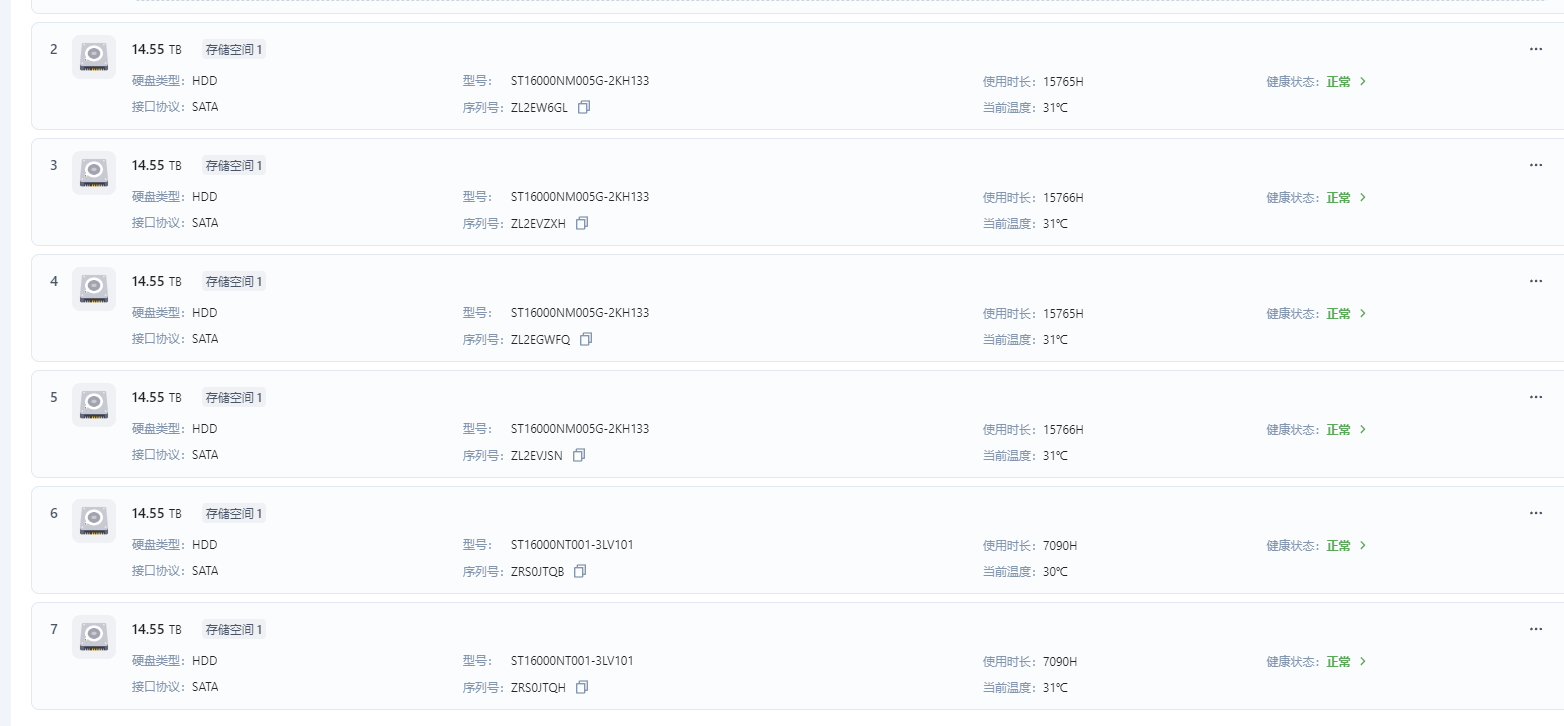Open more options menu for disk 2

click(1536, 49)
